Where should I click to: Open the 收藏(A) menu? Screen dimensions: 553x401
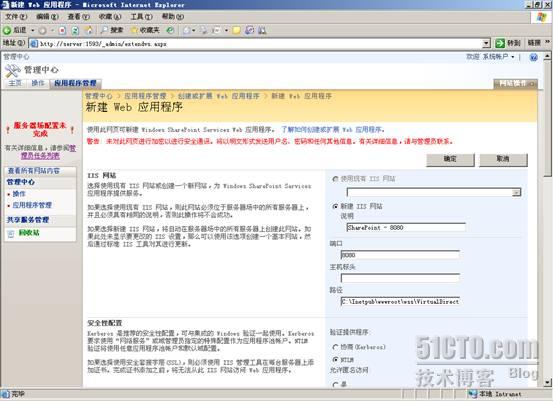(110, 17)
